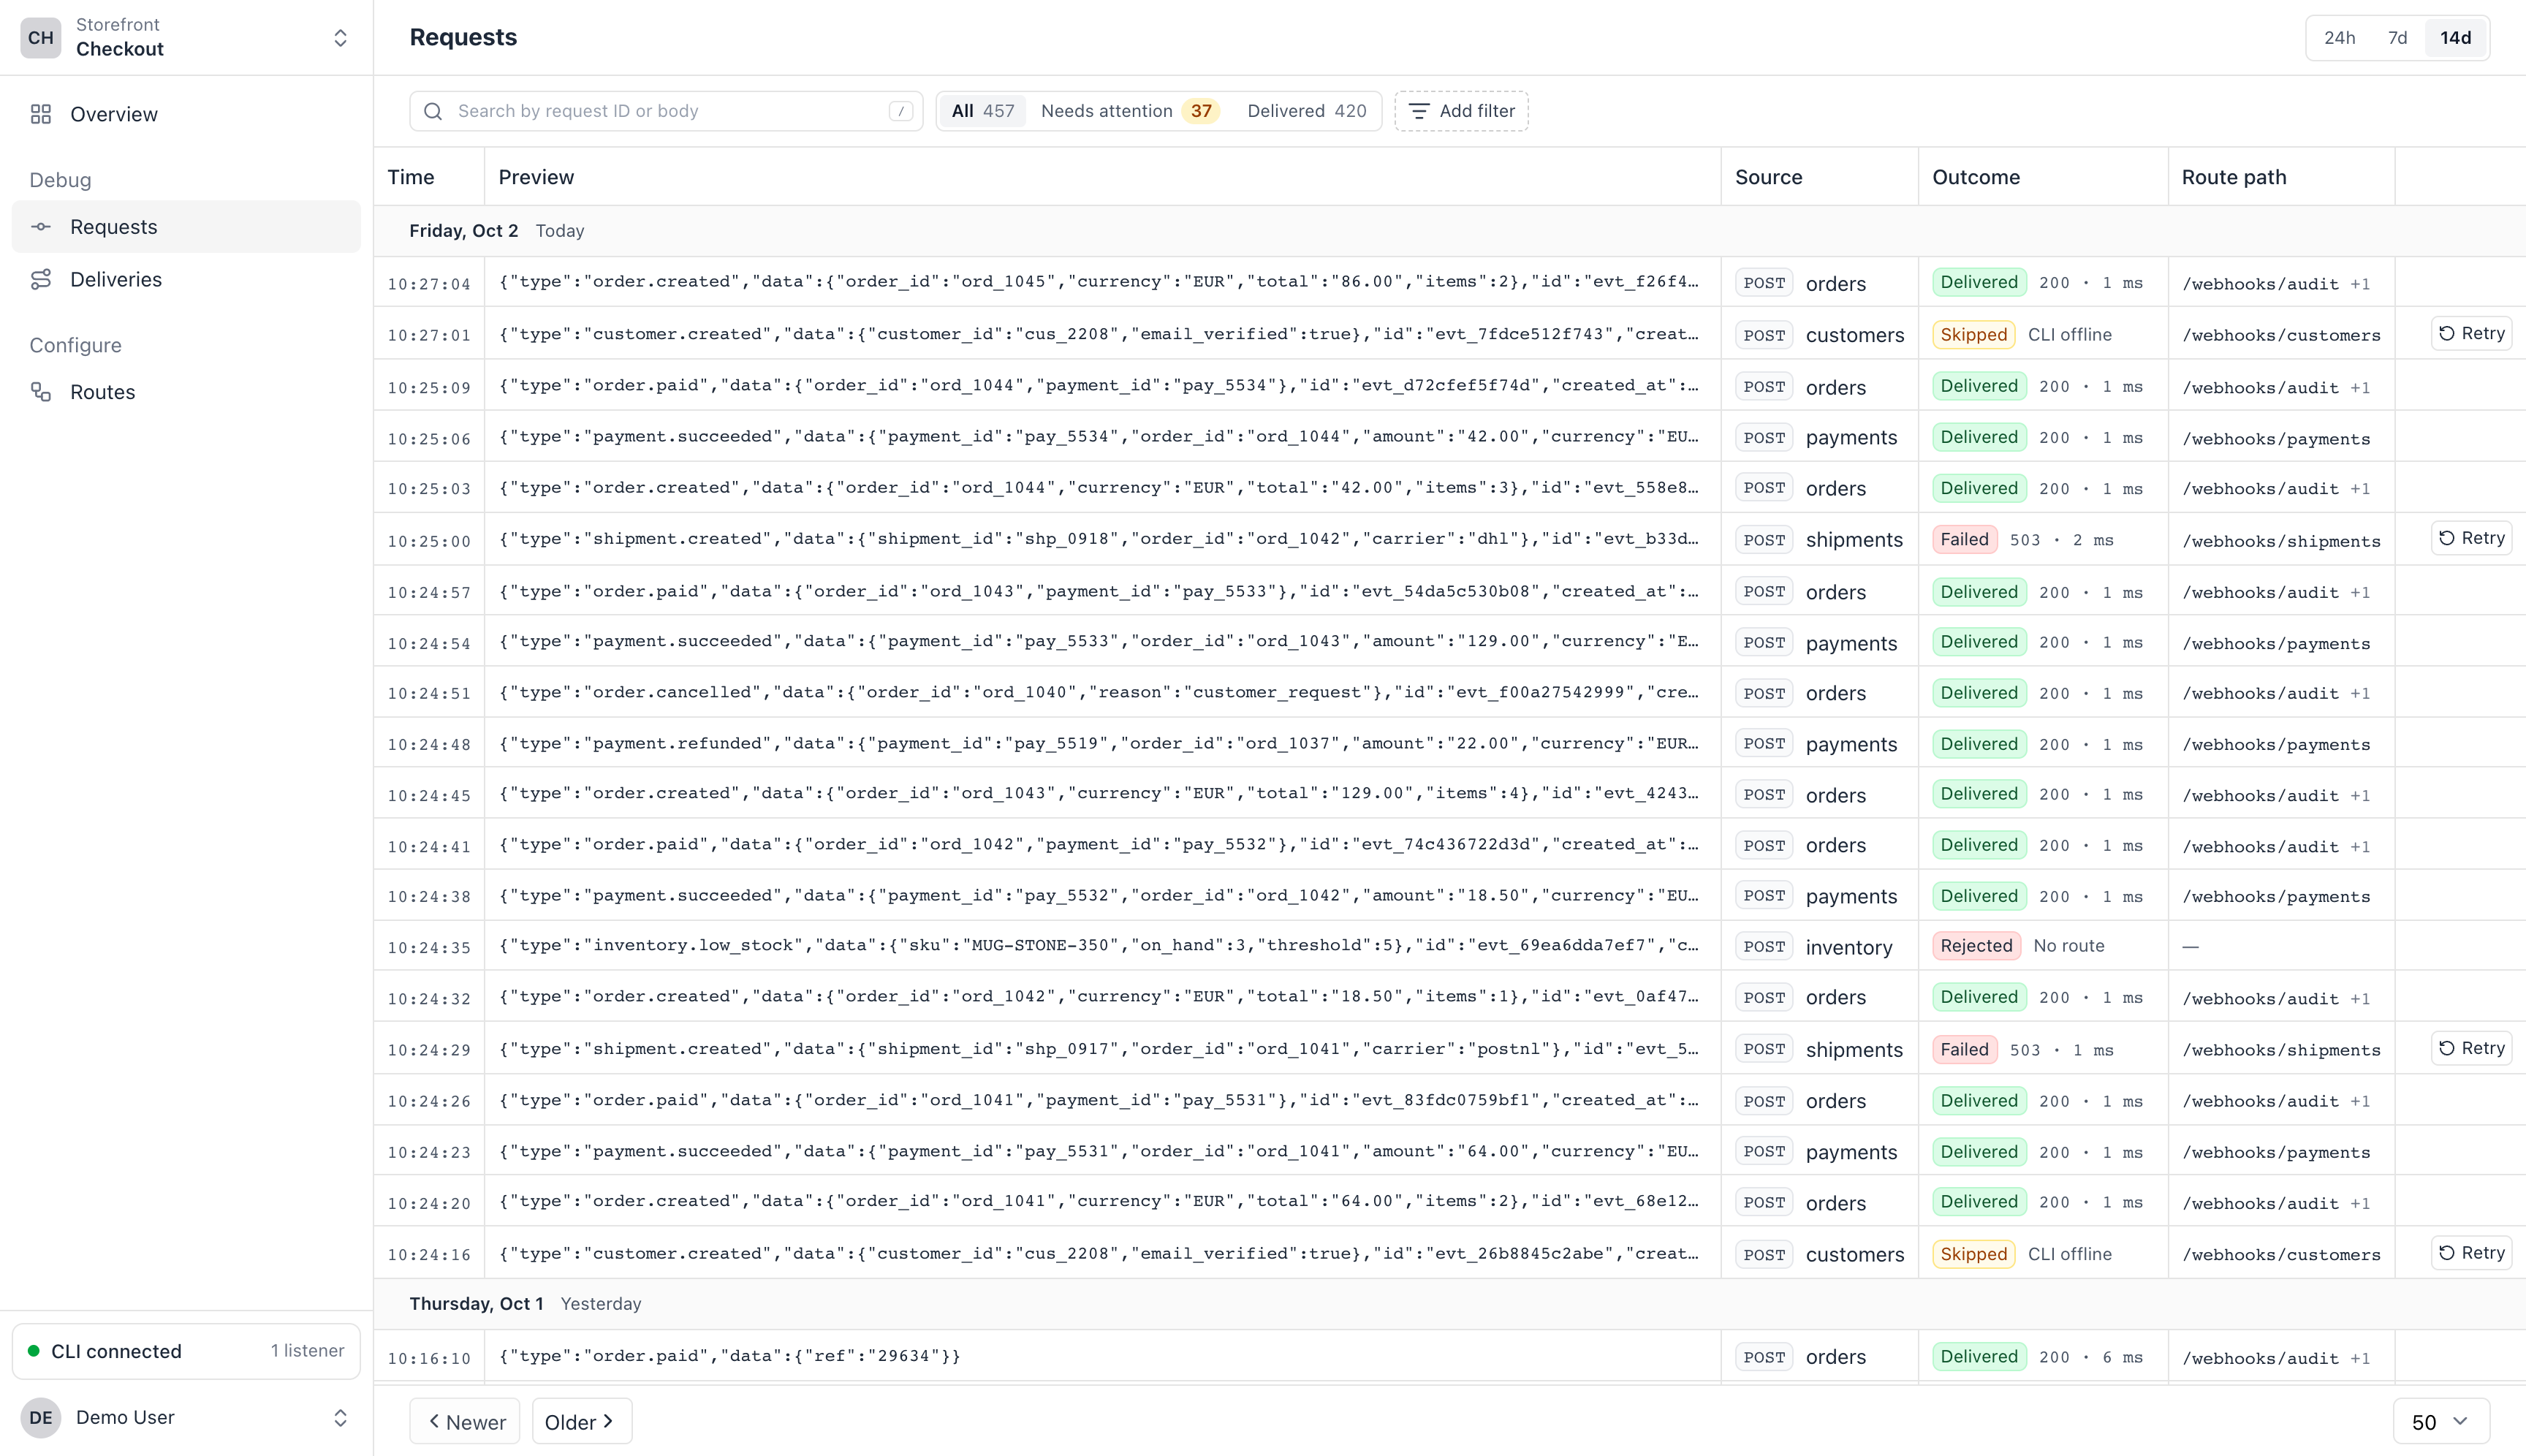Switch to the All 457 tab

pyautogui.click(x=982, y=111)
